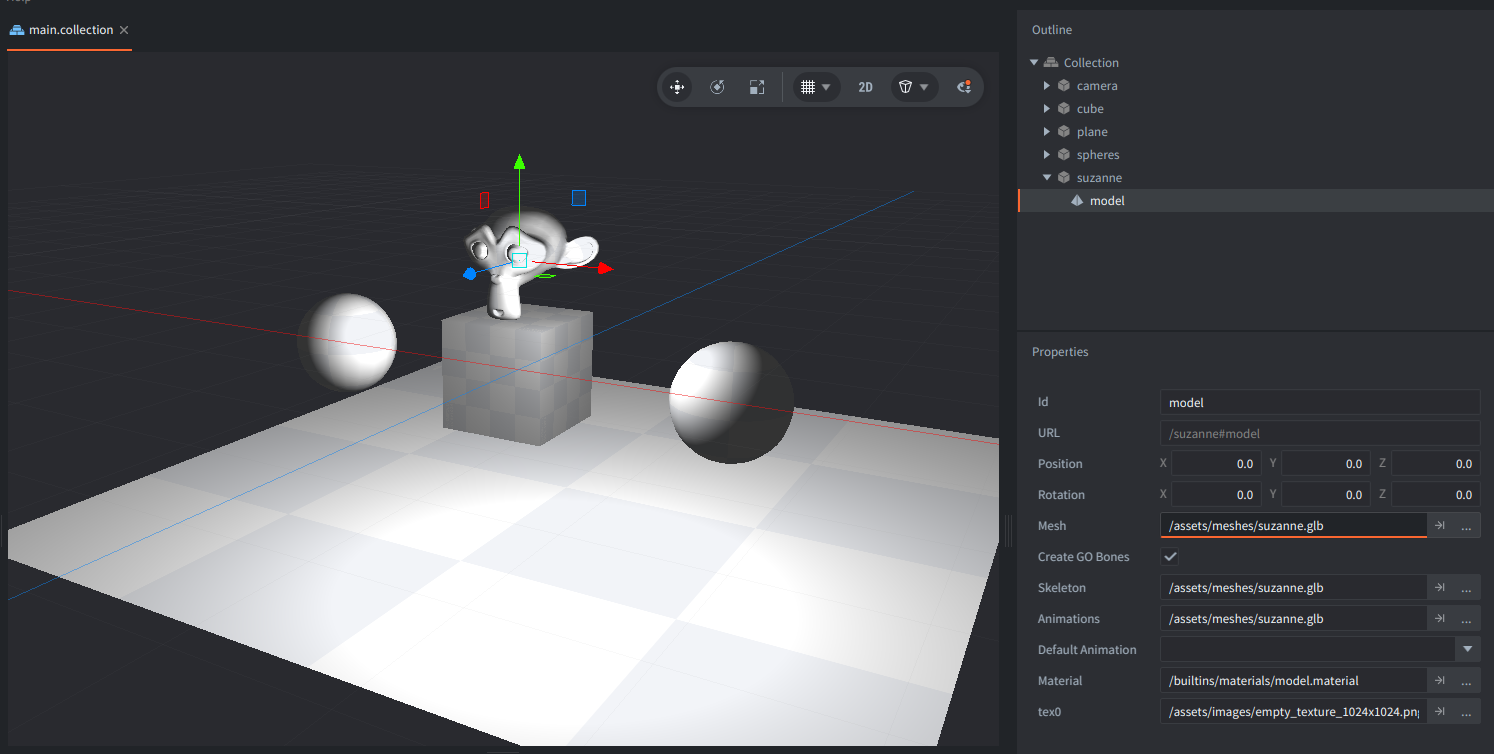Viewport: 1494px width, 754px height.
Task: Click the Position X field
Action: 1216,464
